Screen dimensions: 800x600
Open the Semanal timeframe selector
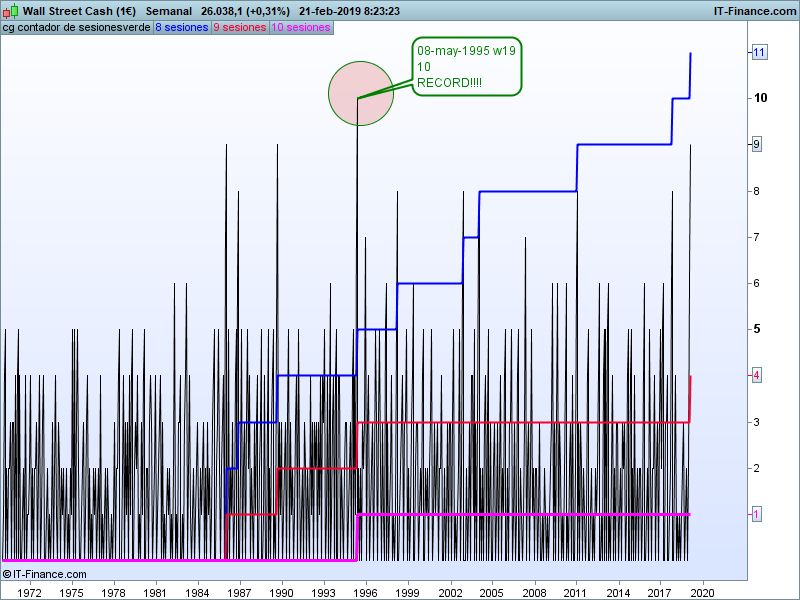click(x=169, y=11)
